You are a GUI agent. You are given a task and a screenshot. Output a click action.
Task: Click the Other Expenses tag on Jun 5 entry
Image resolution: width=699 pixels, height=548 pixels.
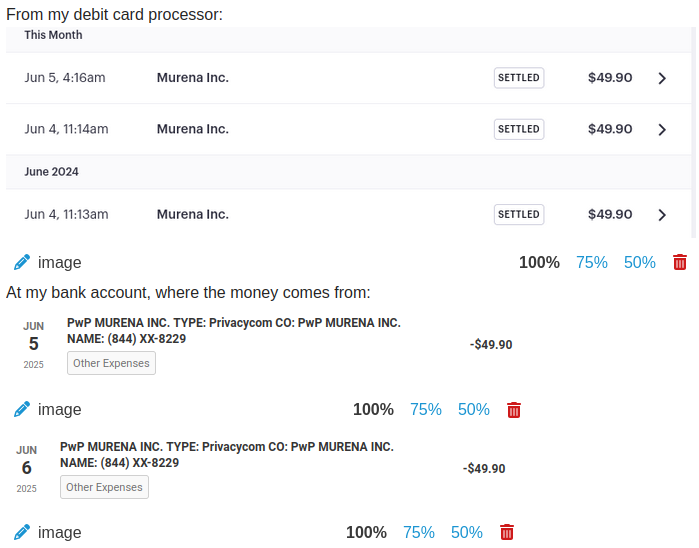111,363
